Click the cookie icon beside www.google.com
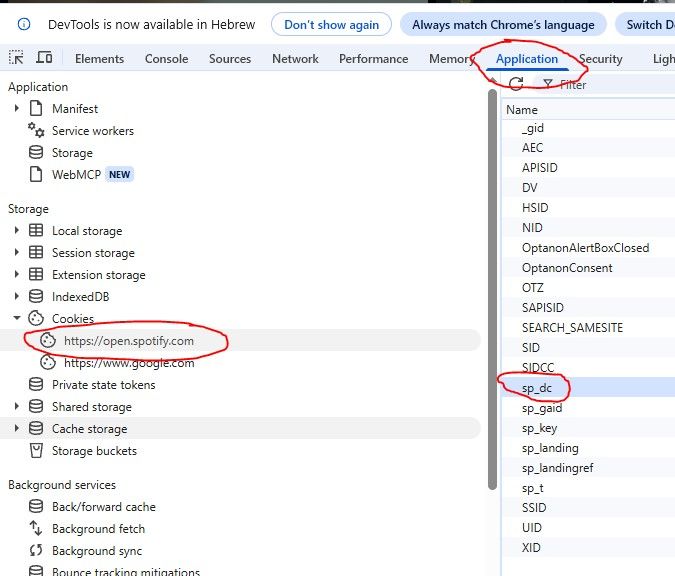The width and height of the screenshot is (675, 576). [48, 362]
